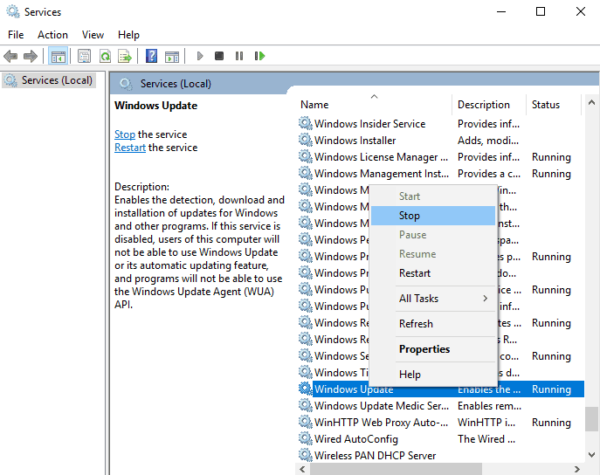The width and height of the screenshot is (600, 475).
Task: Click the Refresh toolbar icon
Action: pyautogui.click(x=105, y=56)
